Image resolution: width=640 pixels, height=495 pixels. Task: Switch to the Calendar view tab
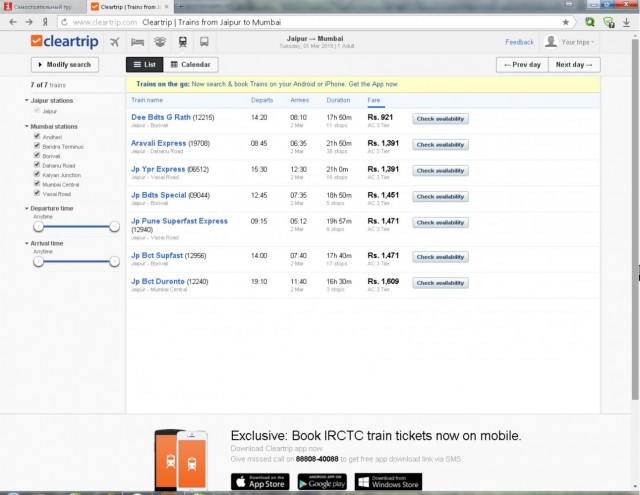tap(190, 64)
